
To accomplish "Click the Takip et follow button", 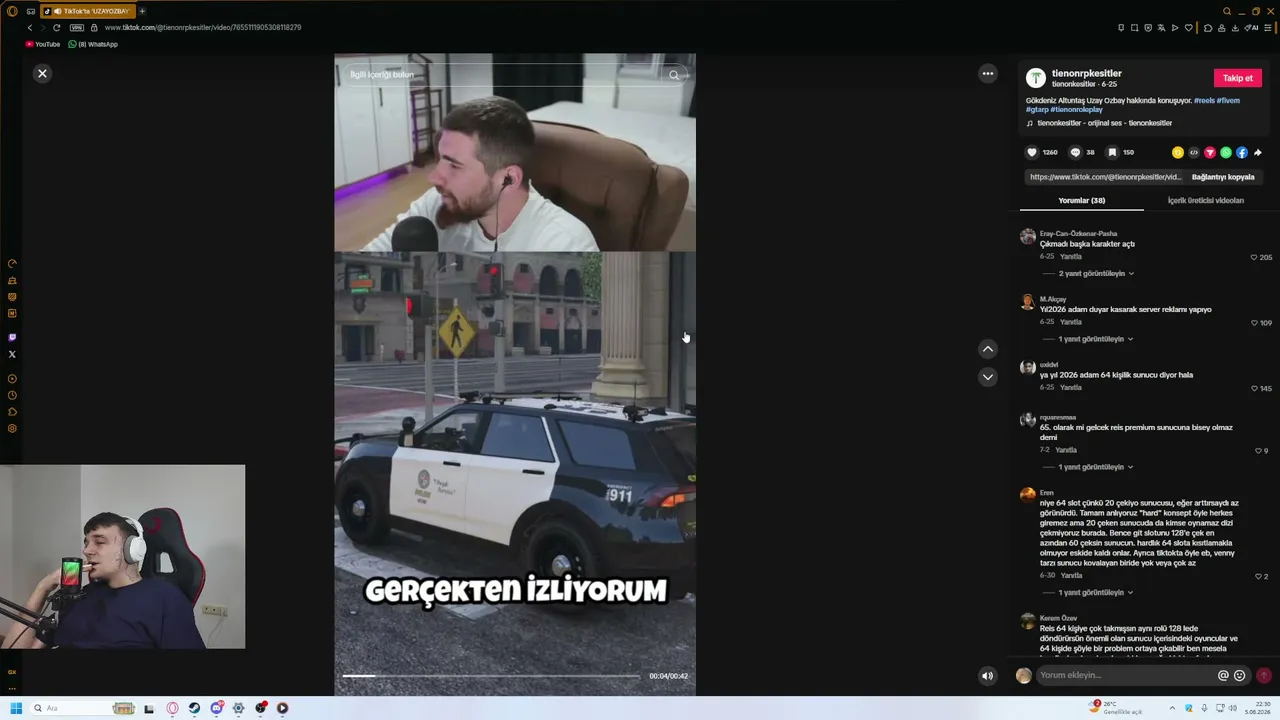I will (x=1237, y=78).
